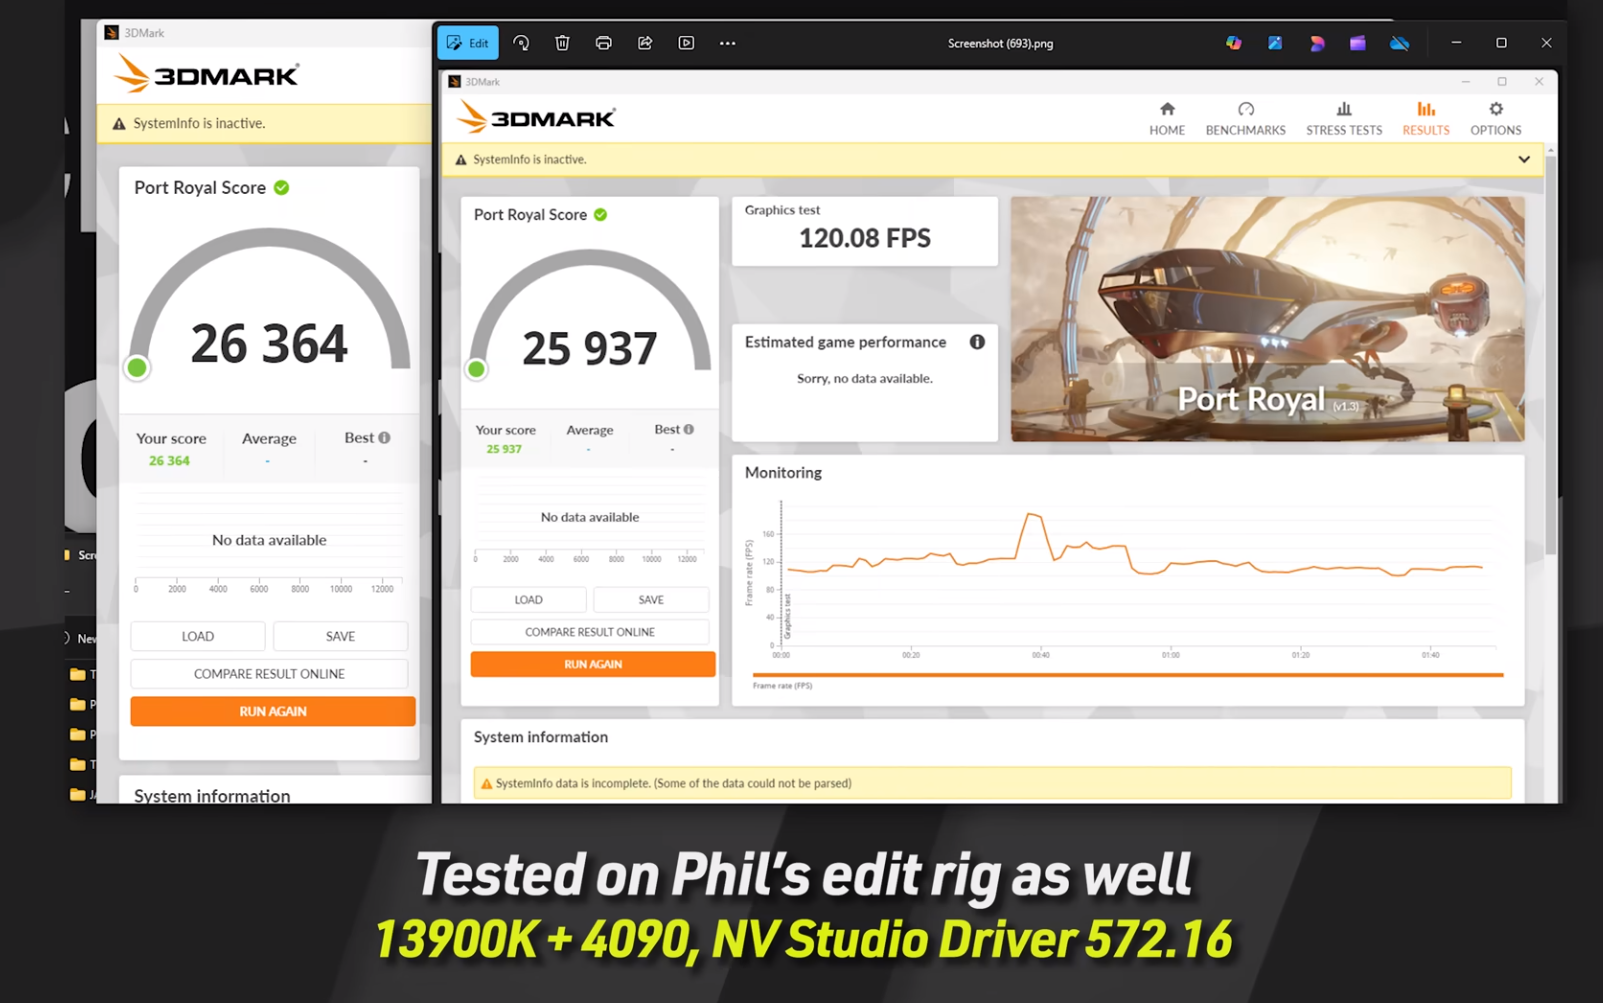Viewport: 1603px width, 1003px height.
Task: Click info icon beside Estimated game performance
Action: click(x=977, y=342)
